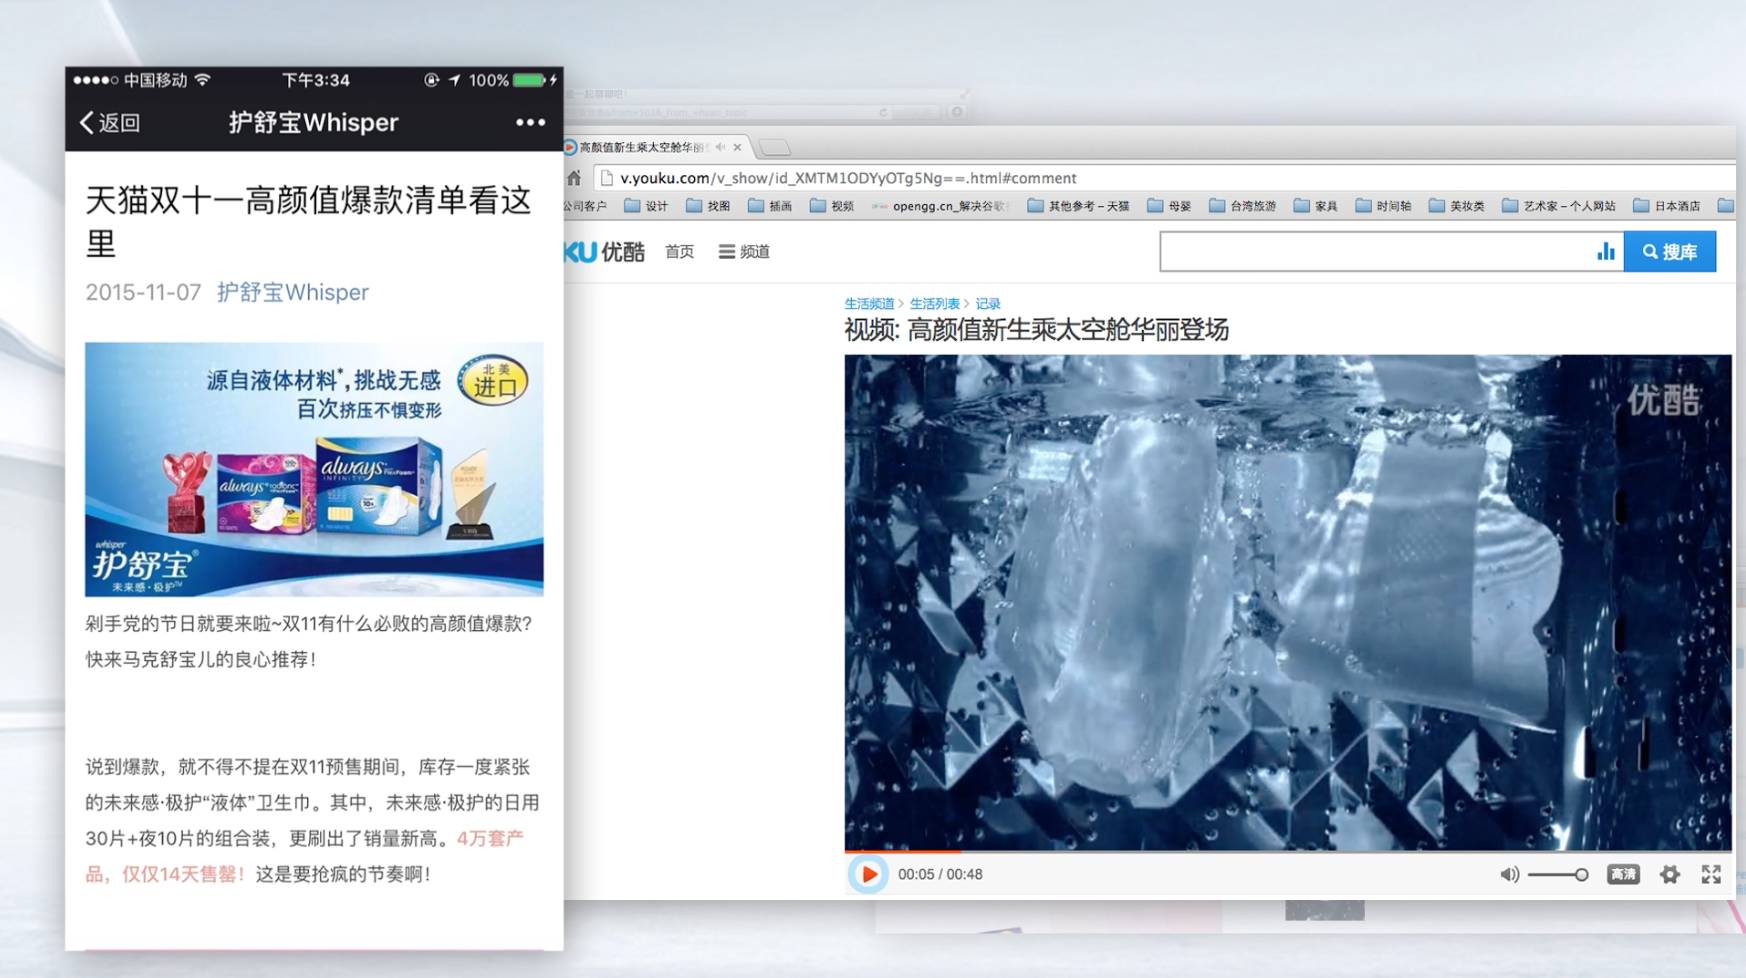Open the 其他参考－天猫 bookmark folder
Image resolution: width=1746 pixels, height=978 pixels.
tap(1078, 206)
